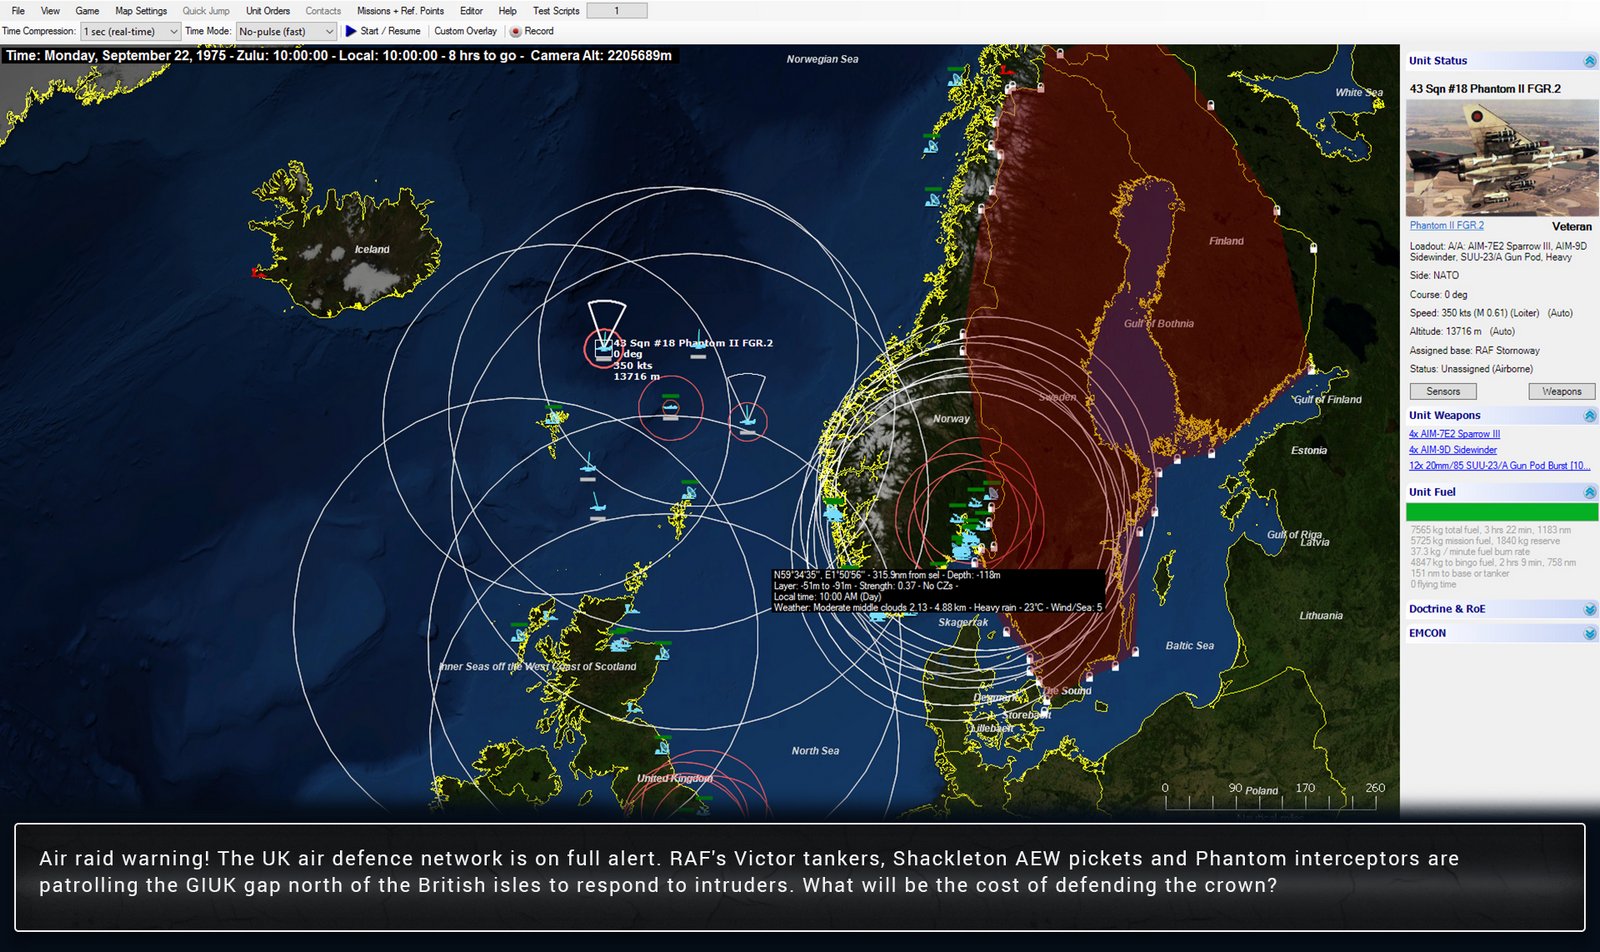Select the radar site icon on Shetland
Screen dimensions: 1600x952
pyautogui.click(x=690, y=492)
